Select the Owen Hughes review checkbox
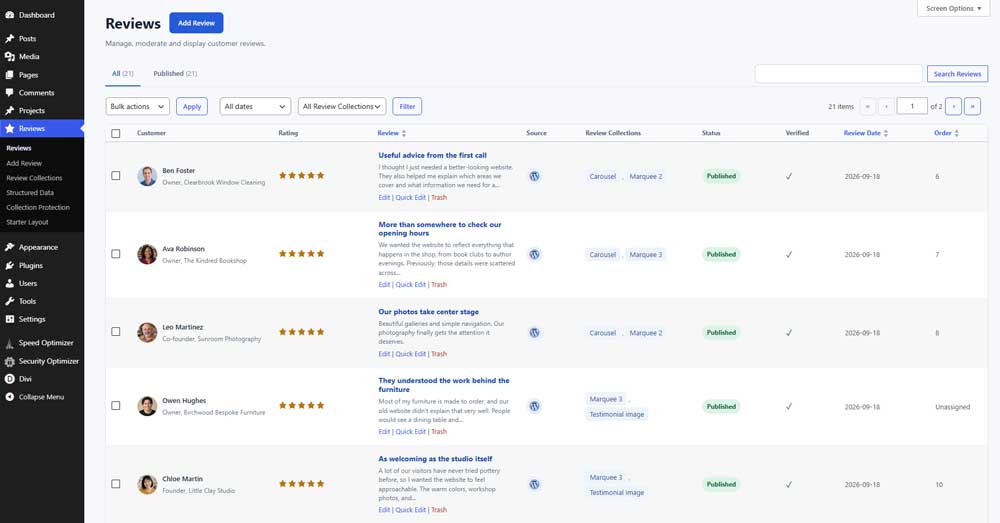 (115, 406)
